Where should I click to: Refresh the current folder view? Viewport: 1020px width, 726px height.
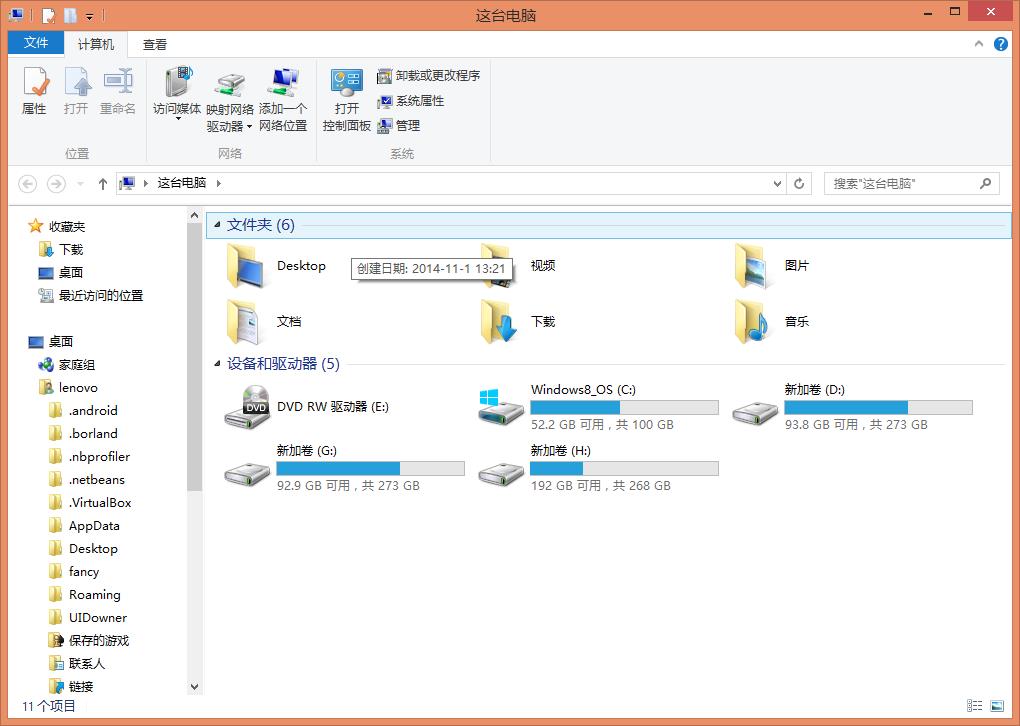point(798,183)
